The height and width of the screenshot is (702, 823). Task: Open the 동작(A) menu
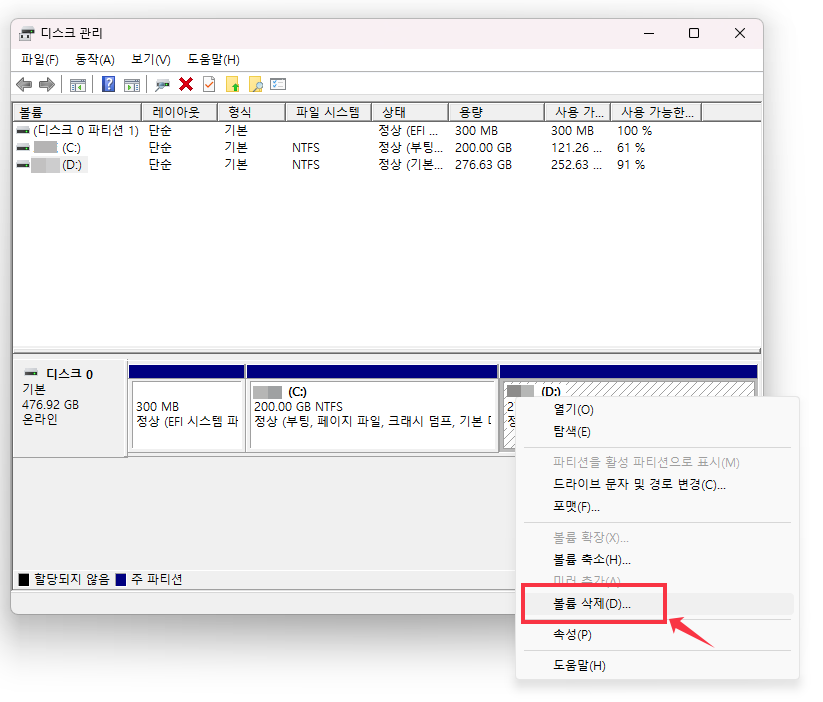click(x=93, y=59)
